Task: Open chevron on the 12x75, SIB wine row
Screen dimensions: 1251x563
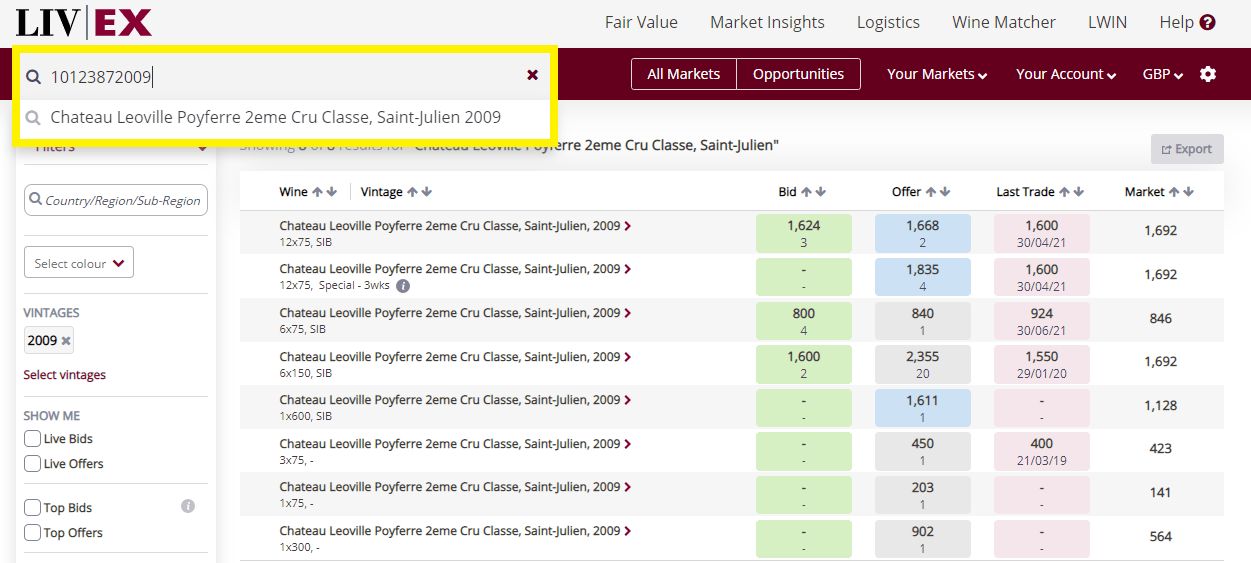Action: [x=627, y=226]
